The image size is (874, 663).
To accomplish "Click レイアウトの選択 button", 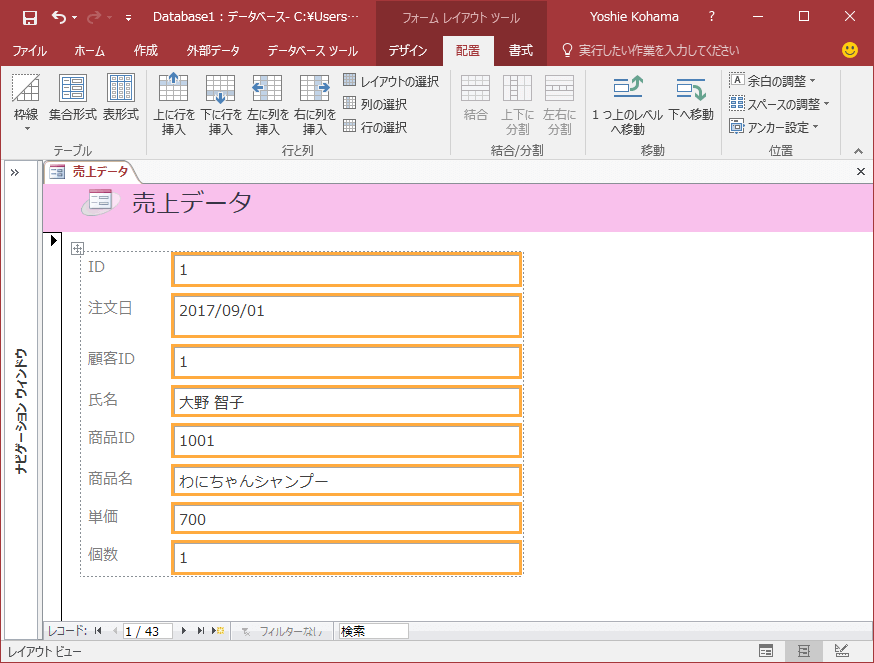I will [x=391, y=81].
